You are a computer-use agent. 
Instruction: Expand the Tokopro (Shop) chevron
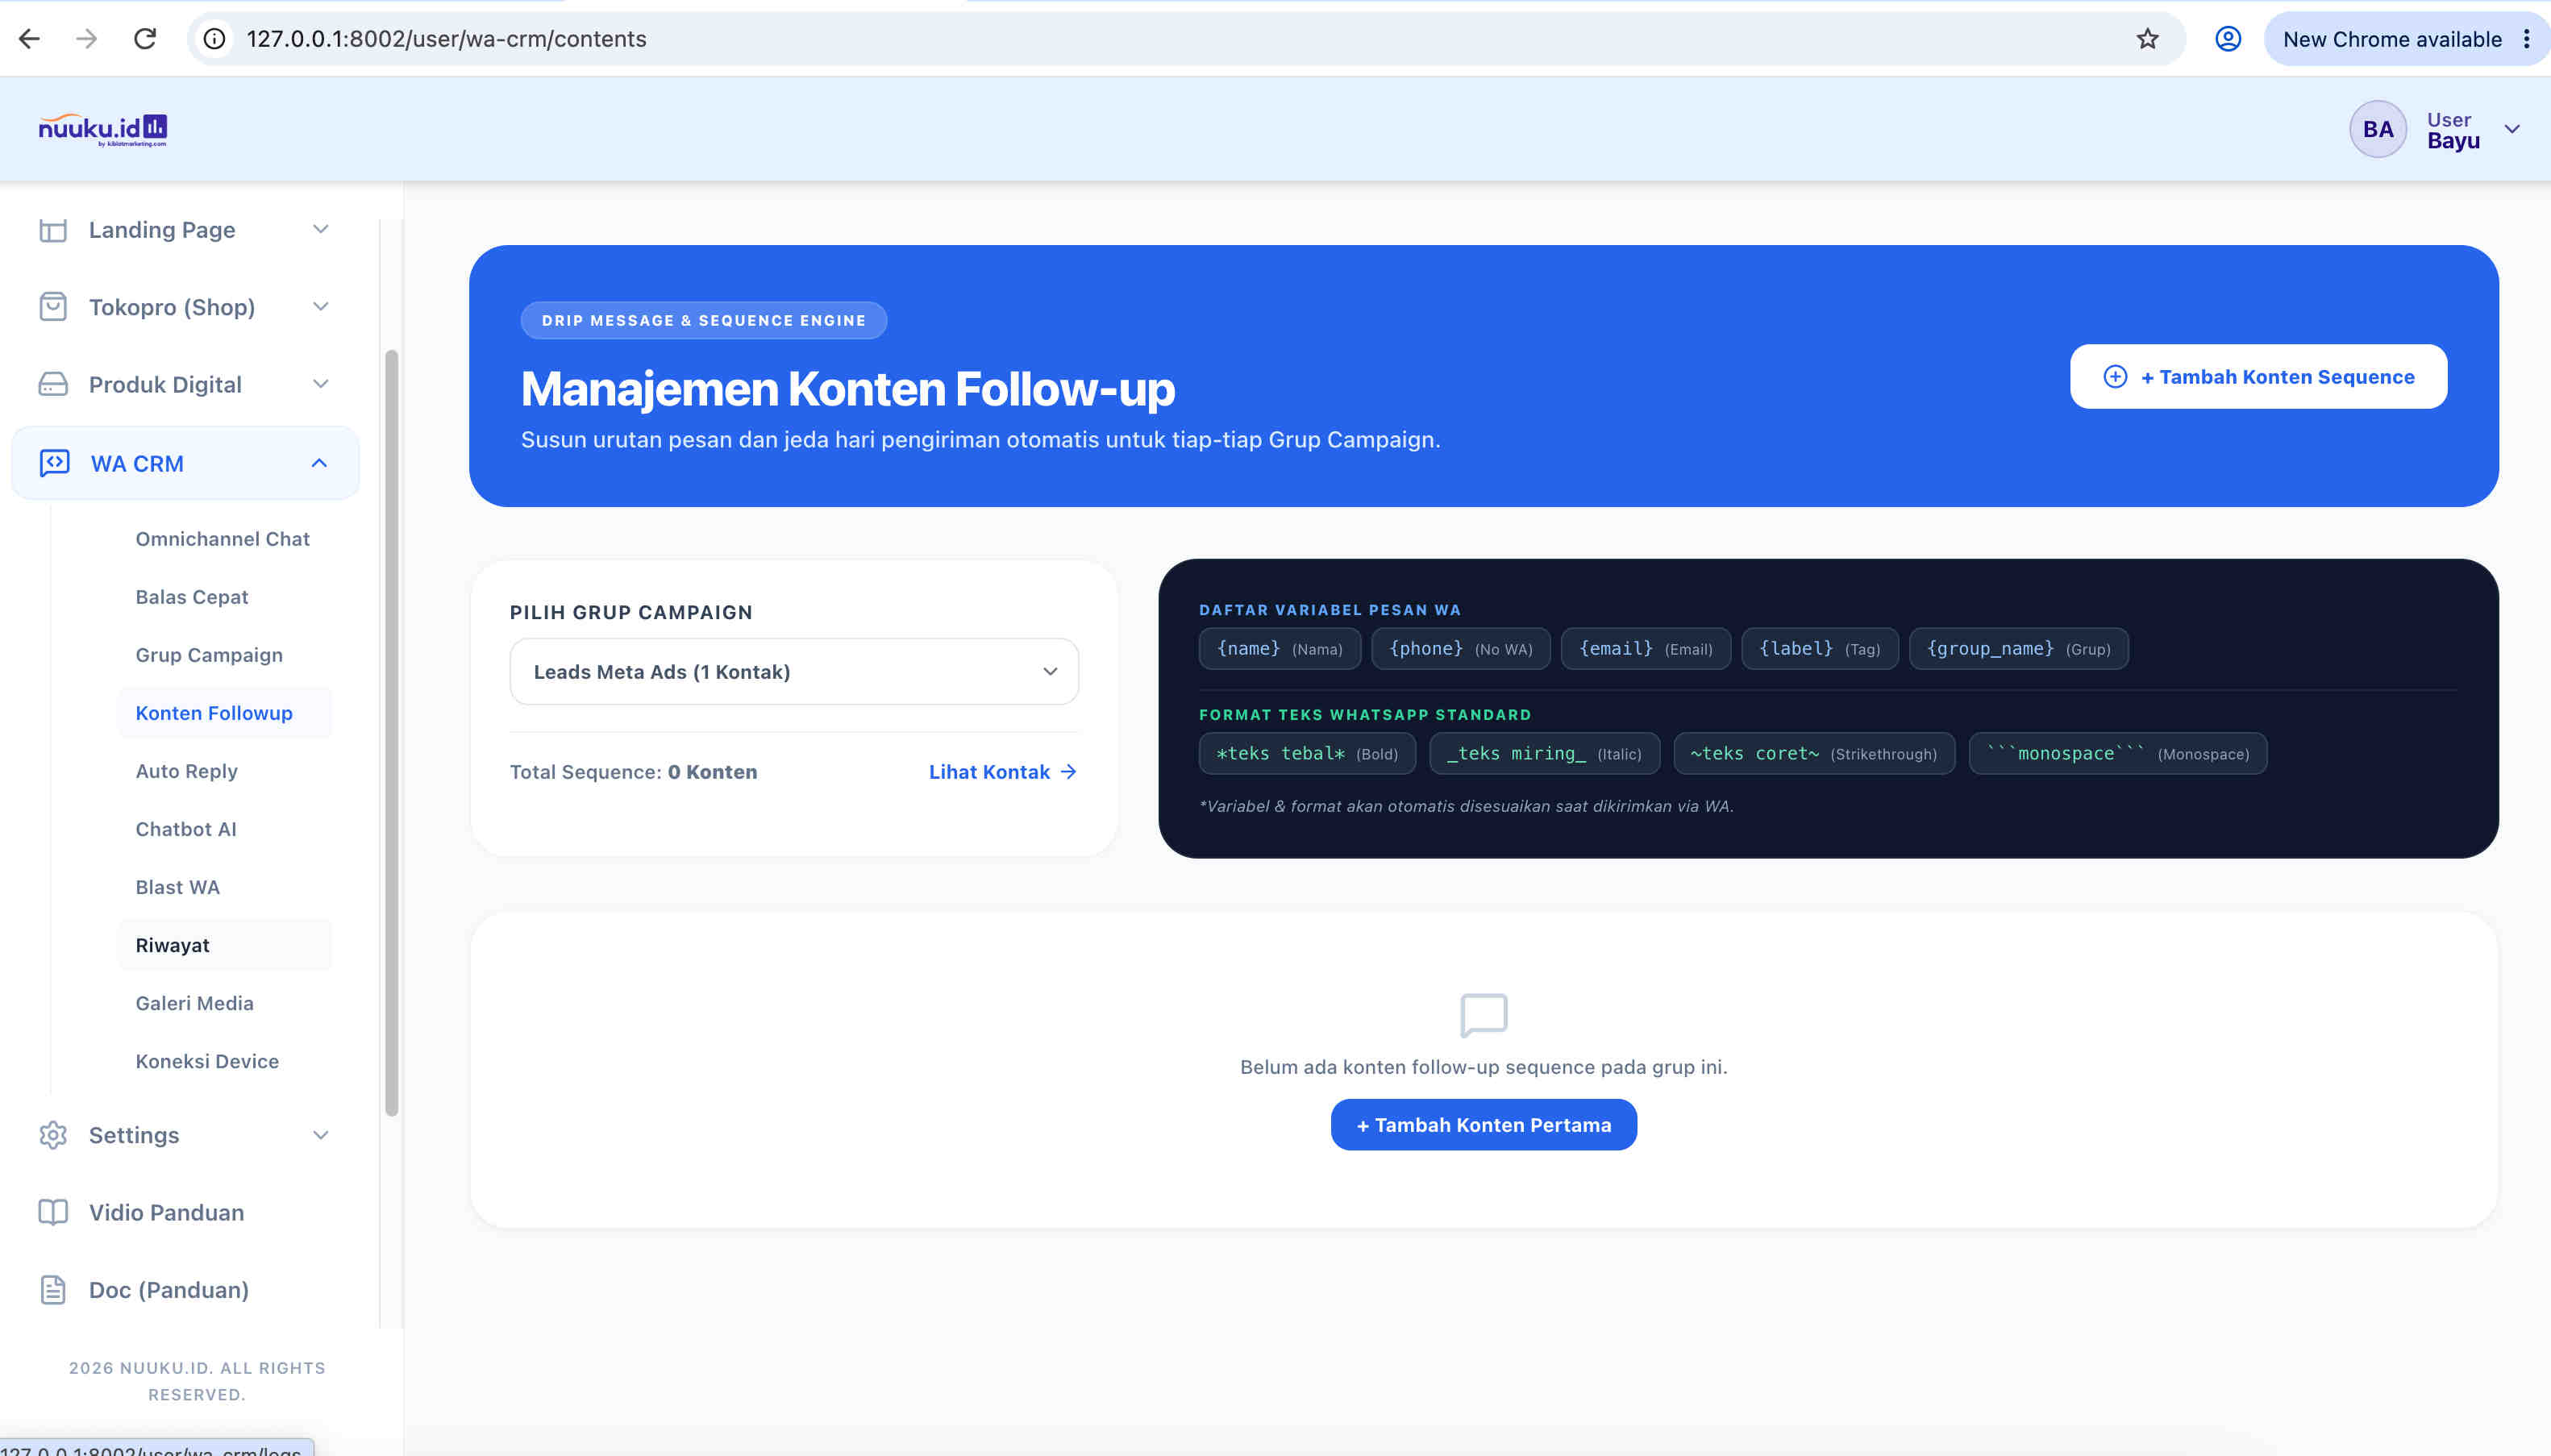coord(320,306)
